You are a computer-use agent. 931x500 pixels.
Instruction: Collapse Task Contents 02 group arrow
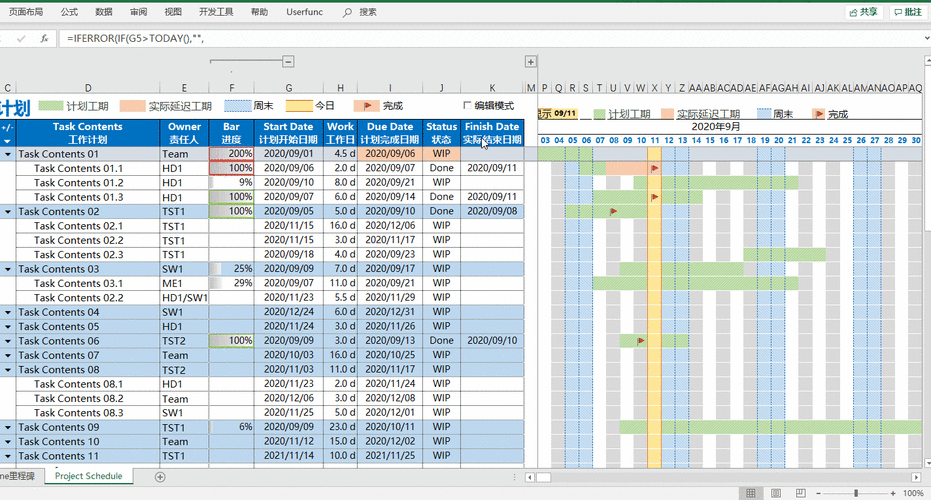click(8, 212)
